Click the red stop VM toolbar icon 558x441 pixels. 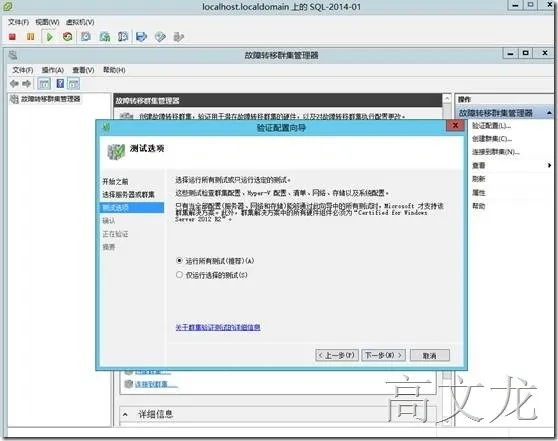(12, 37)
